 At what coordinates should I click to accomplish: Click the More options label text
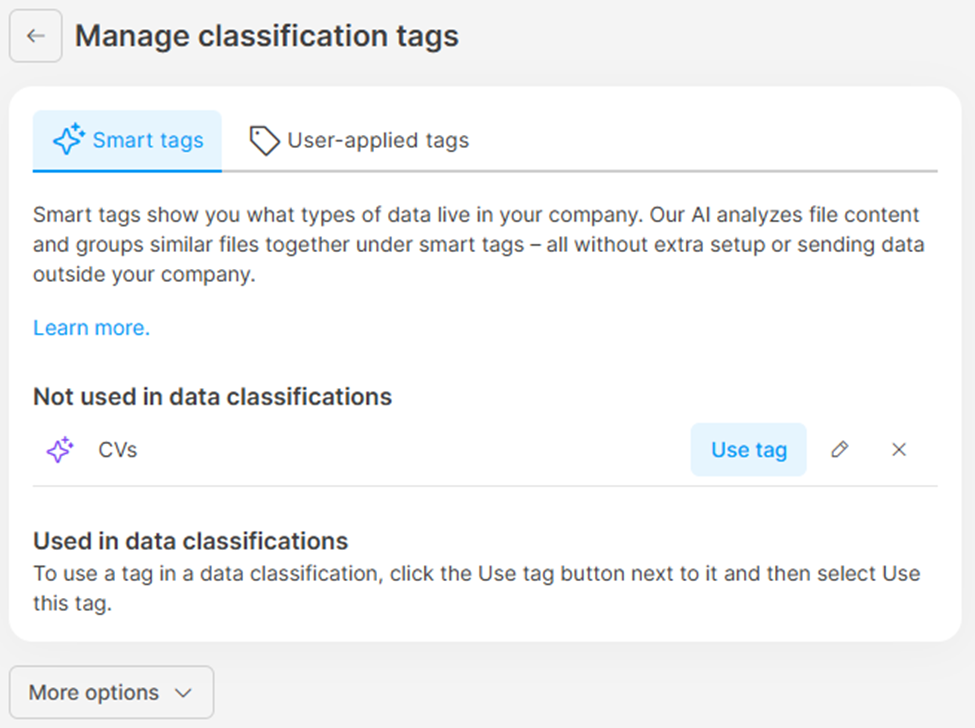(94, 692)
